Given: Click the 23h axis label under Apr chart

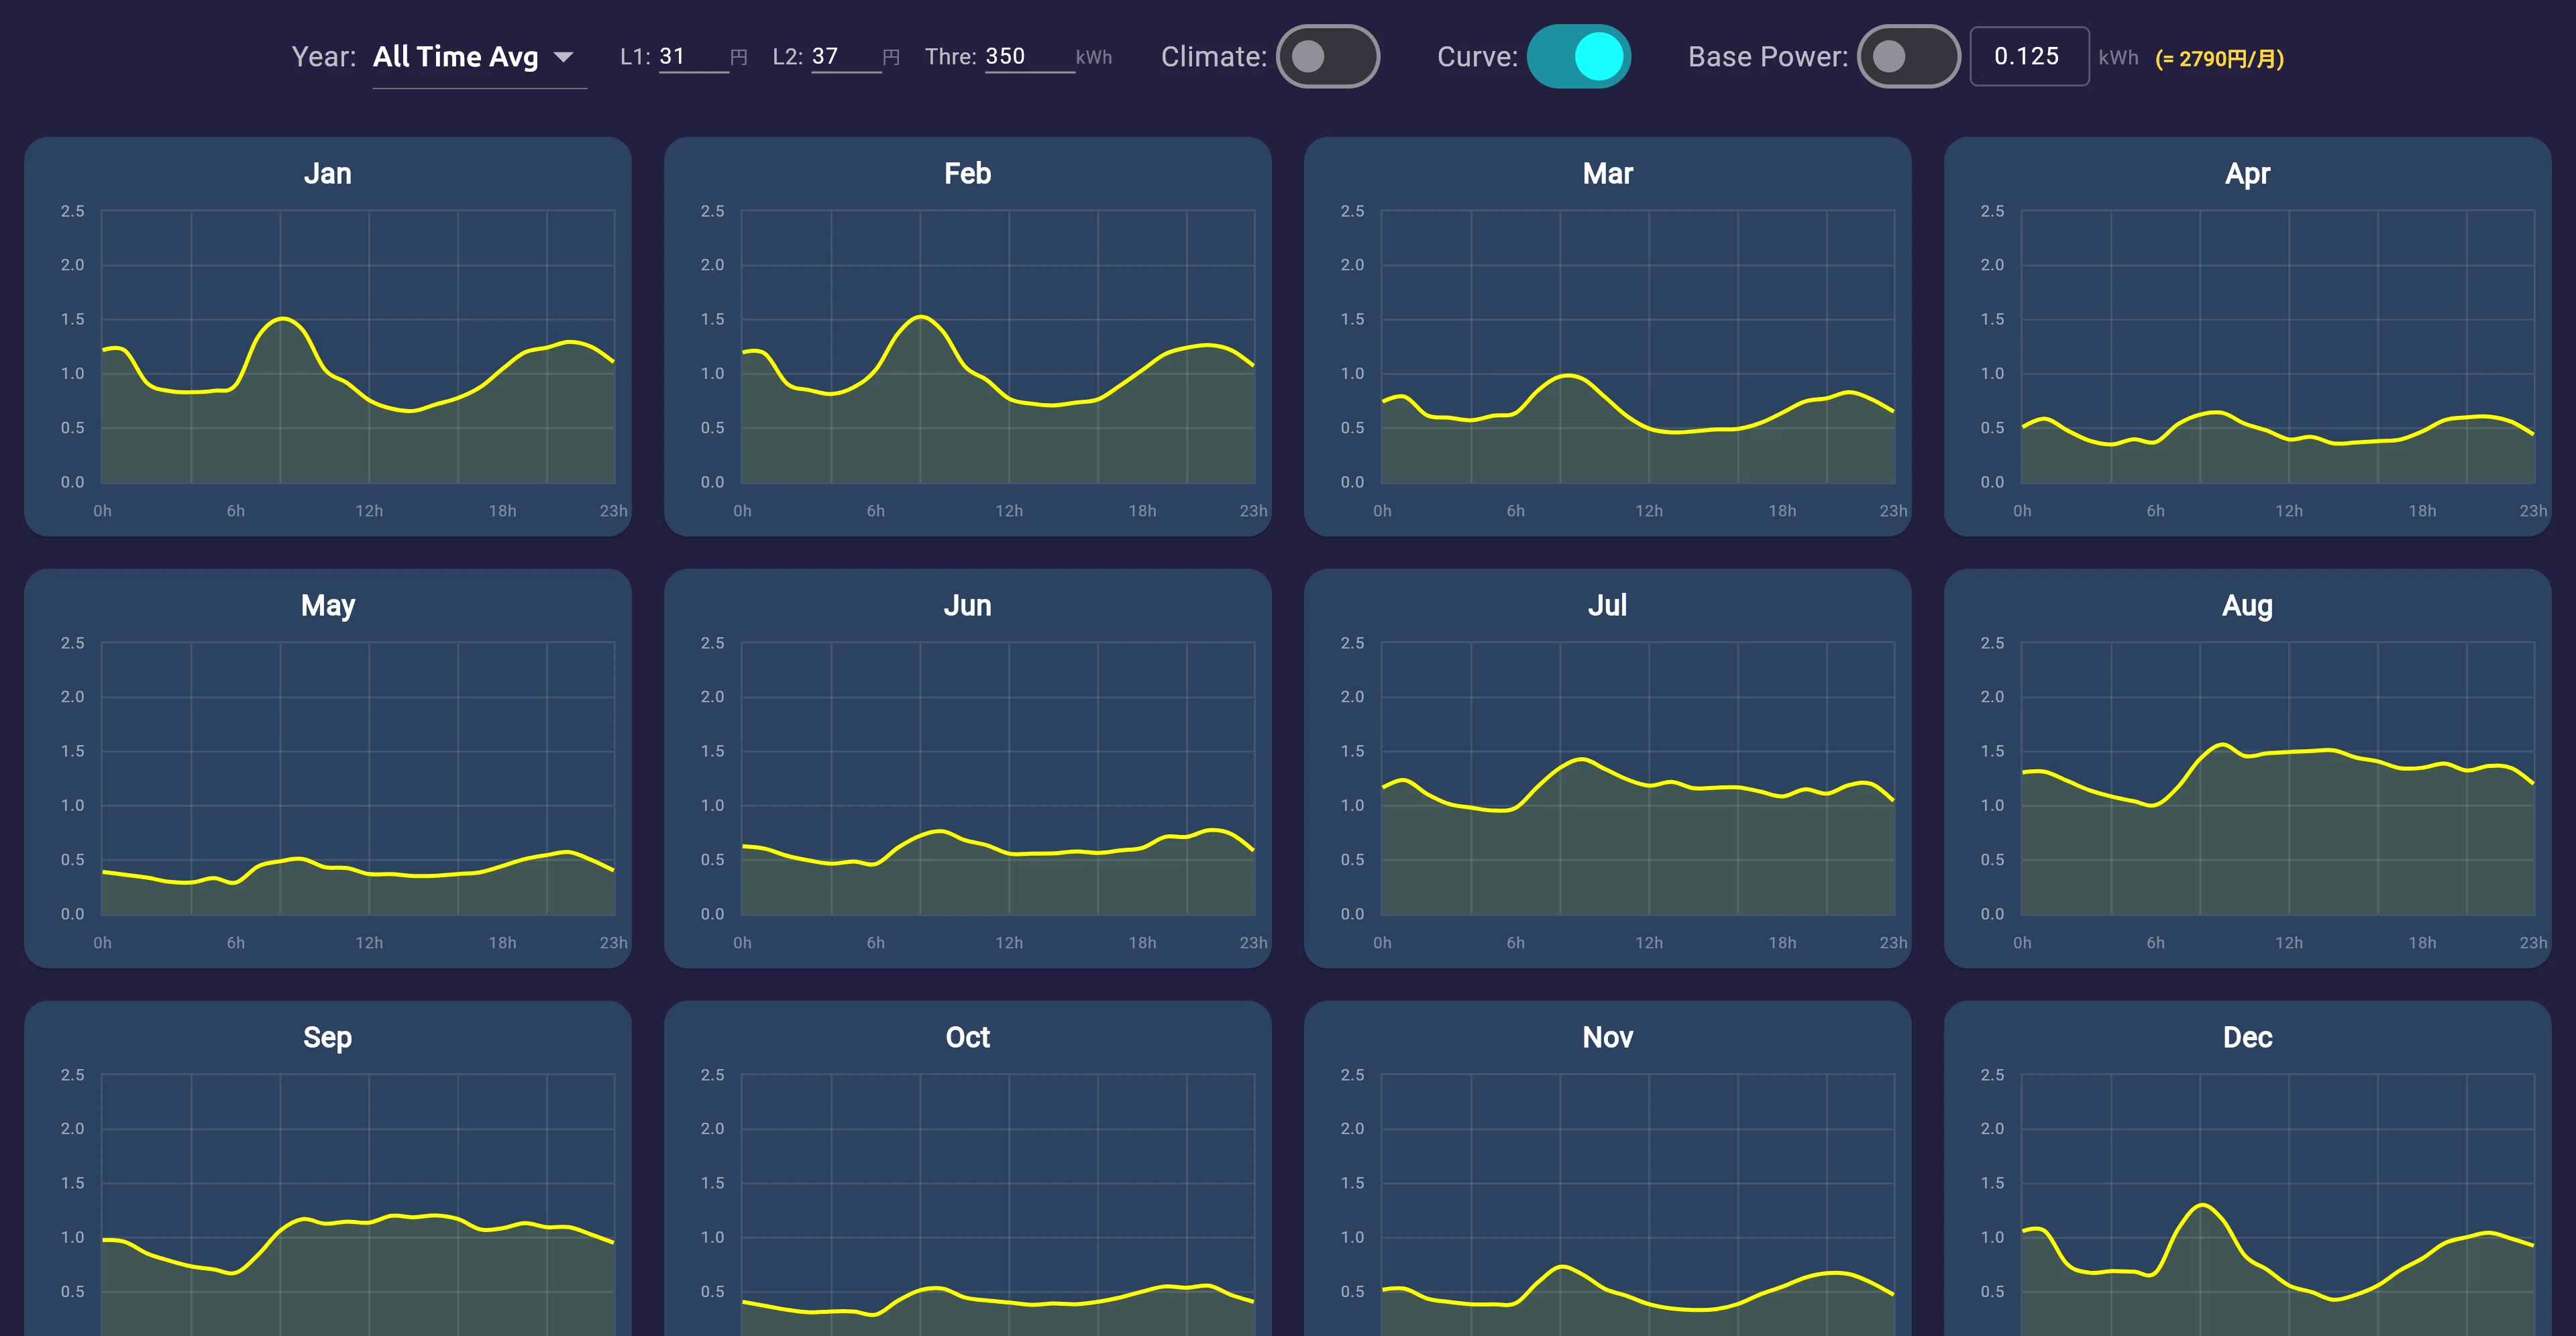Looking at the screenshot, I should click(2533, 511).
